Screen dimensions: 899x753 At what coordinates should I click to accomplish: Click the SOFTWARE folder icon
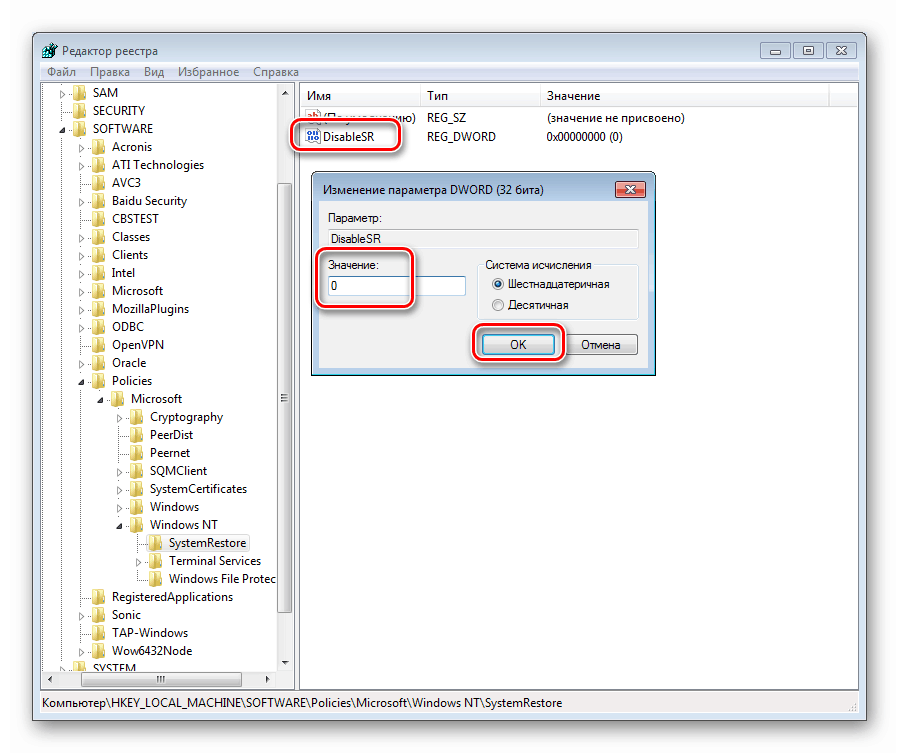pos(80,129)
